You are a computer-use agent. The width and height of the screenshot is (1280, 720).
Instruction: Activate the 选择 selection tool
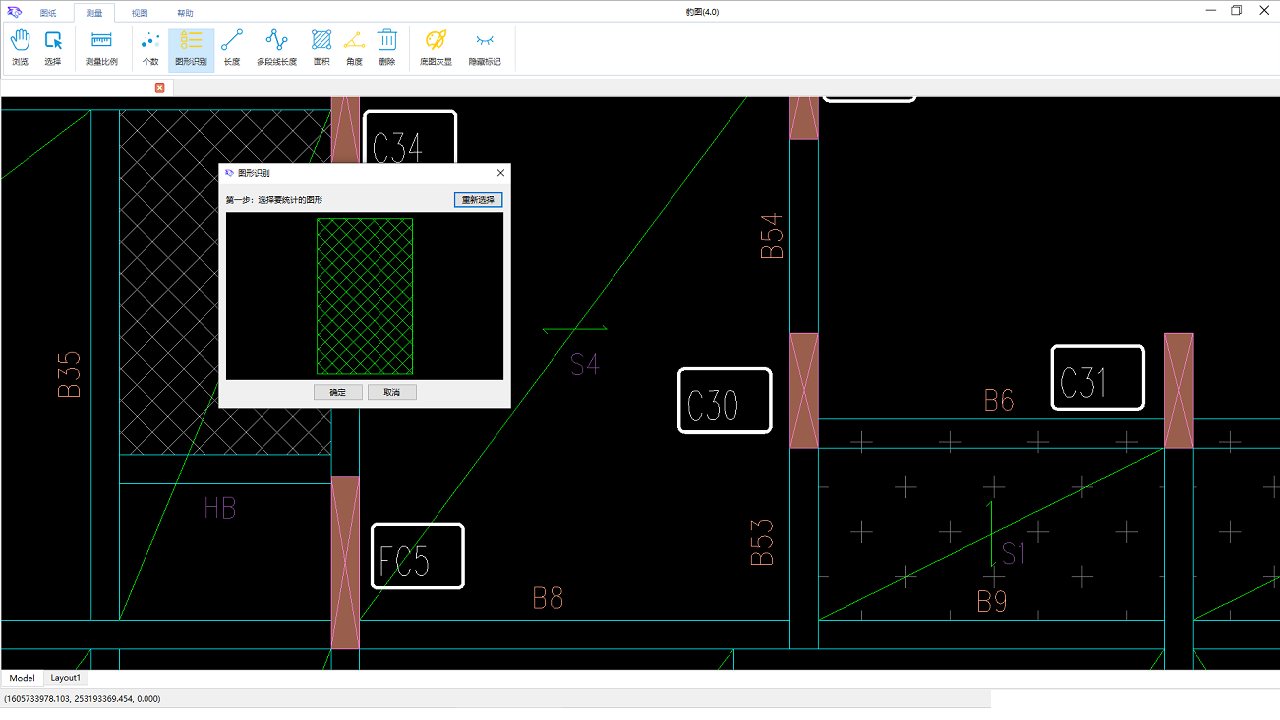[53, 47]
